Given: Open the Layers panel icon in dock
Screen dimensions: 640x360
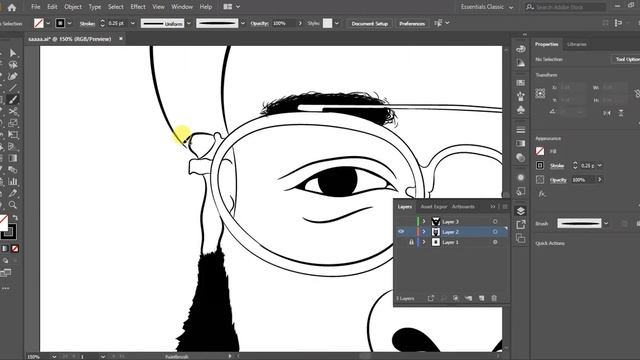Looking at the screenshot, I should [520, 211].
